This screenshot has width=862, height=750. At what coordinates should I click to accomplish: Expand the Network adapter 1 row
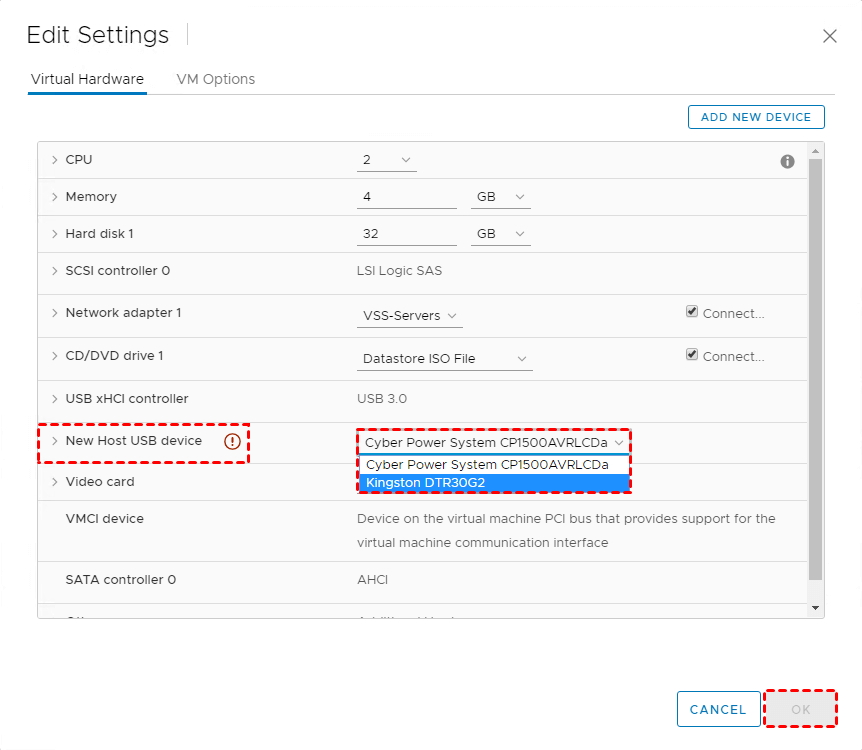click(x=54, y=313)
